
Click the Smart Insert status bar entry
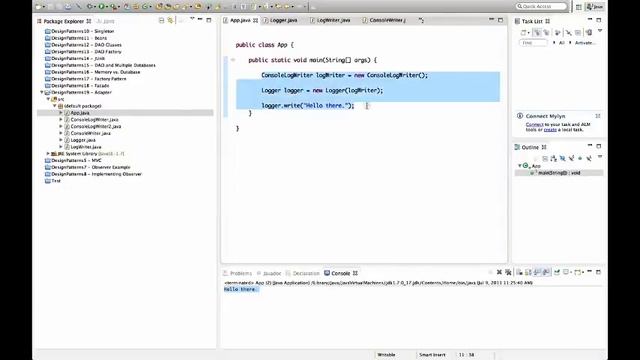(432, 355)
